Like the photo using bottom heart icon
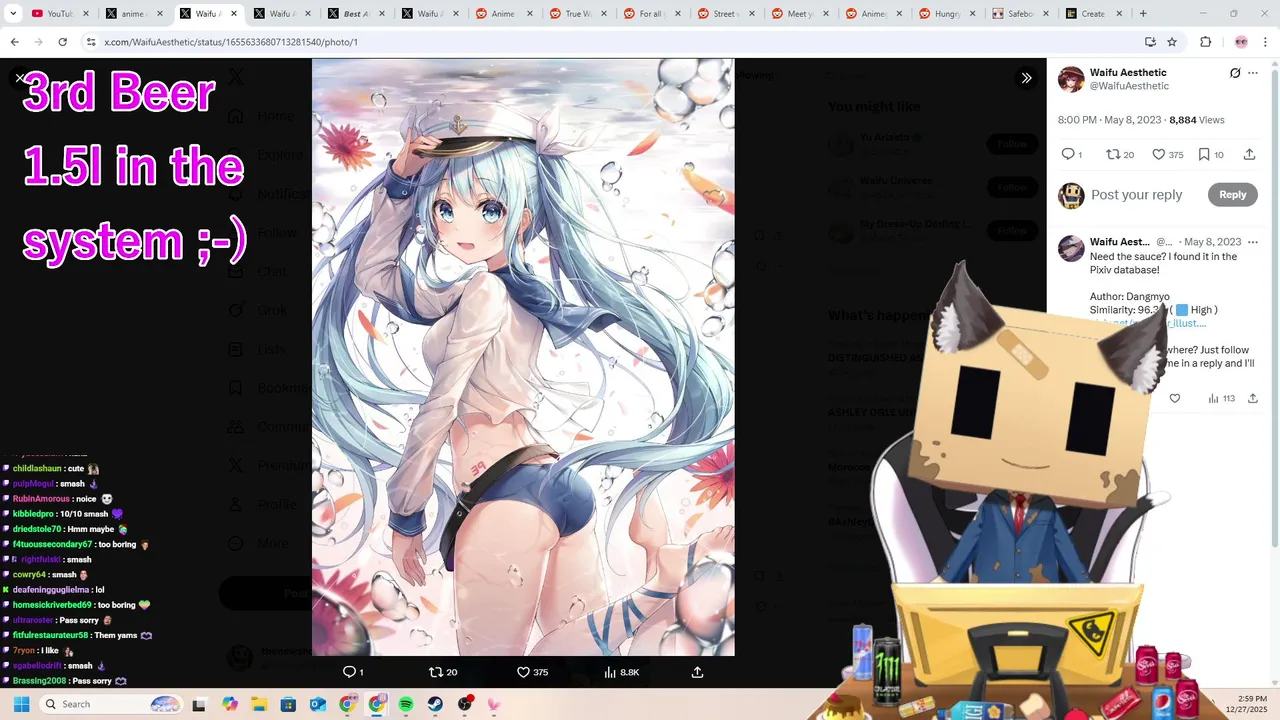 click(531, 672)
